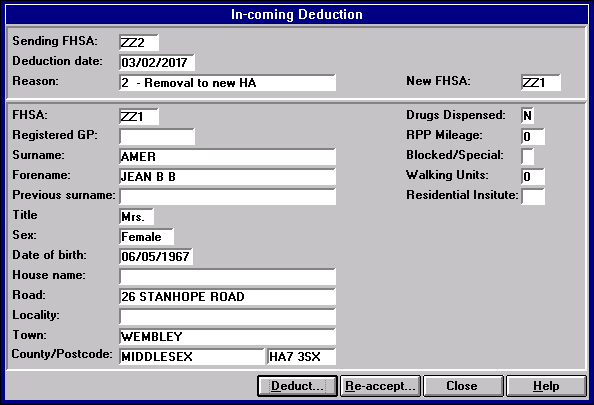Focus the Forename field
594x405 pixels.
point(227,177)
